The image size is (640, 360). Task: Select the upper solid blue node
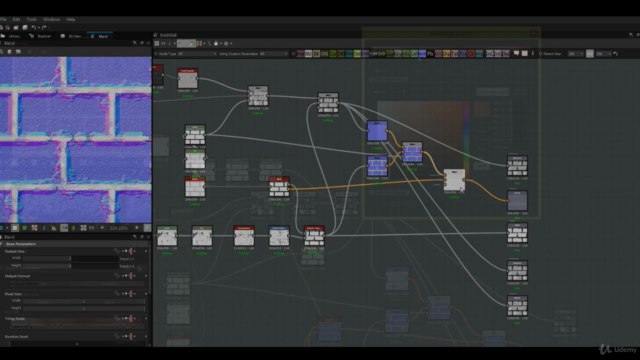tap(377, 131)
